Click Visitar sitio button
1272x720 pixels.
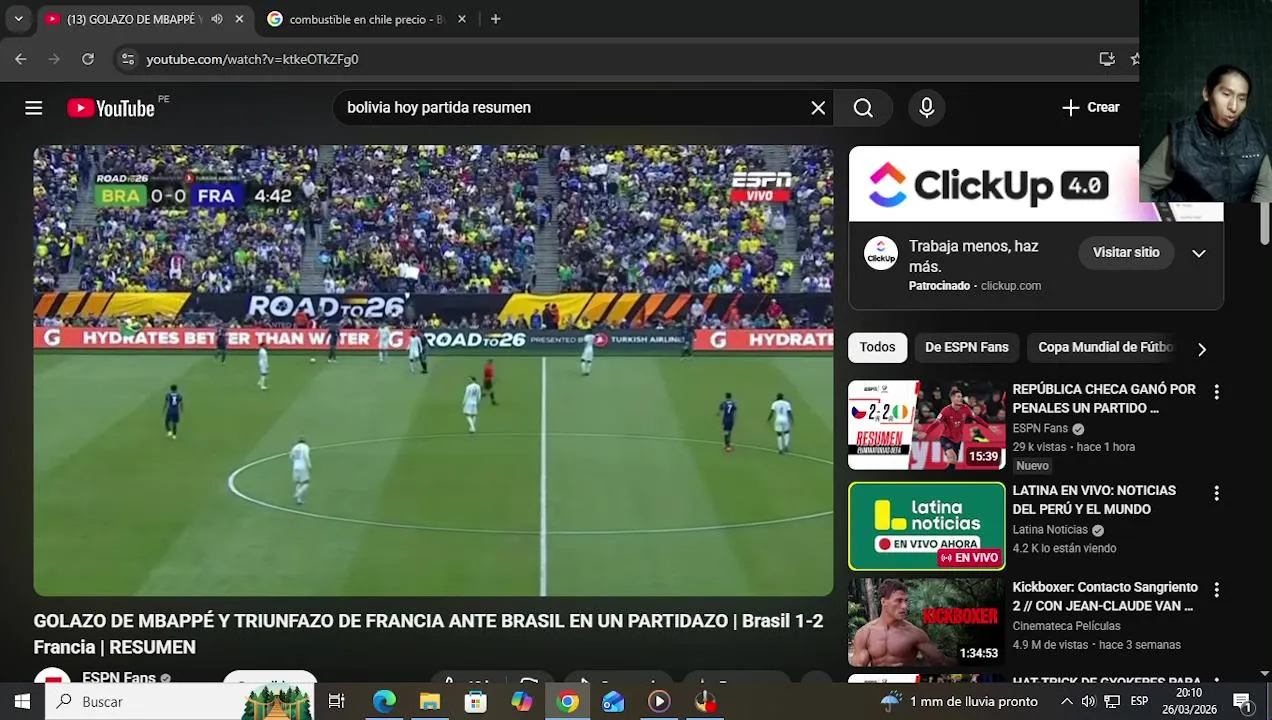pos(1126,253)
